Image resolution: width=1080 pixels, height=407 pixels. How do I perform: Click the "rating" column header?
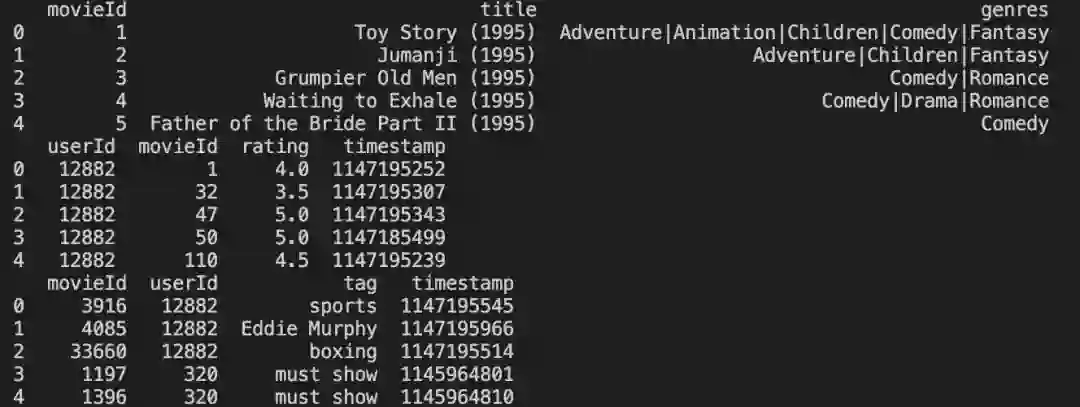[275, 147]
